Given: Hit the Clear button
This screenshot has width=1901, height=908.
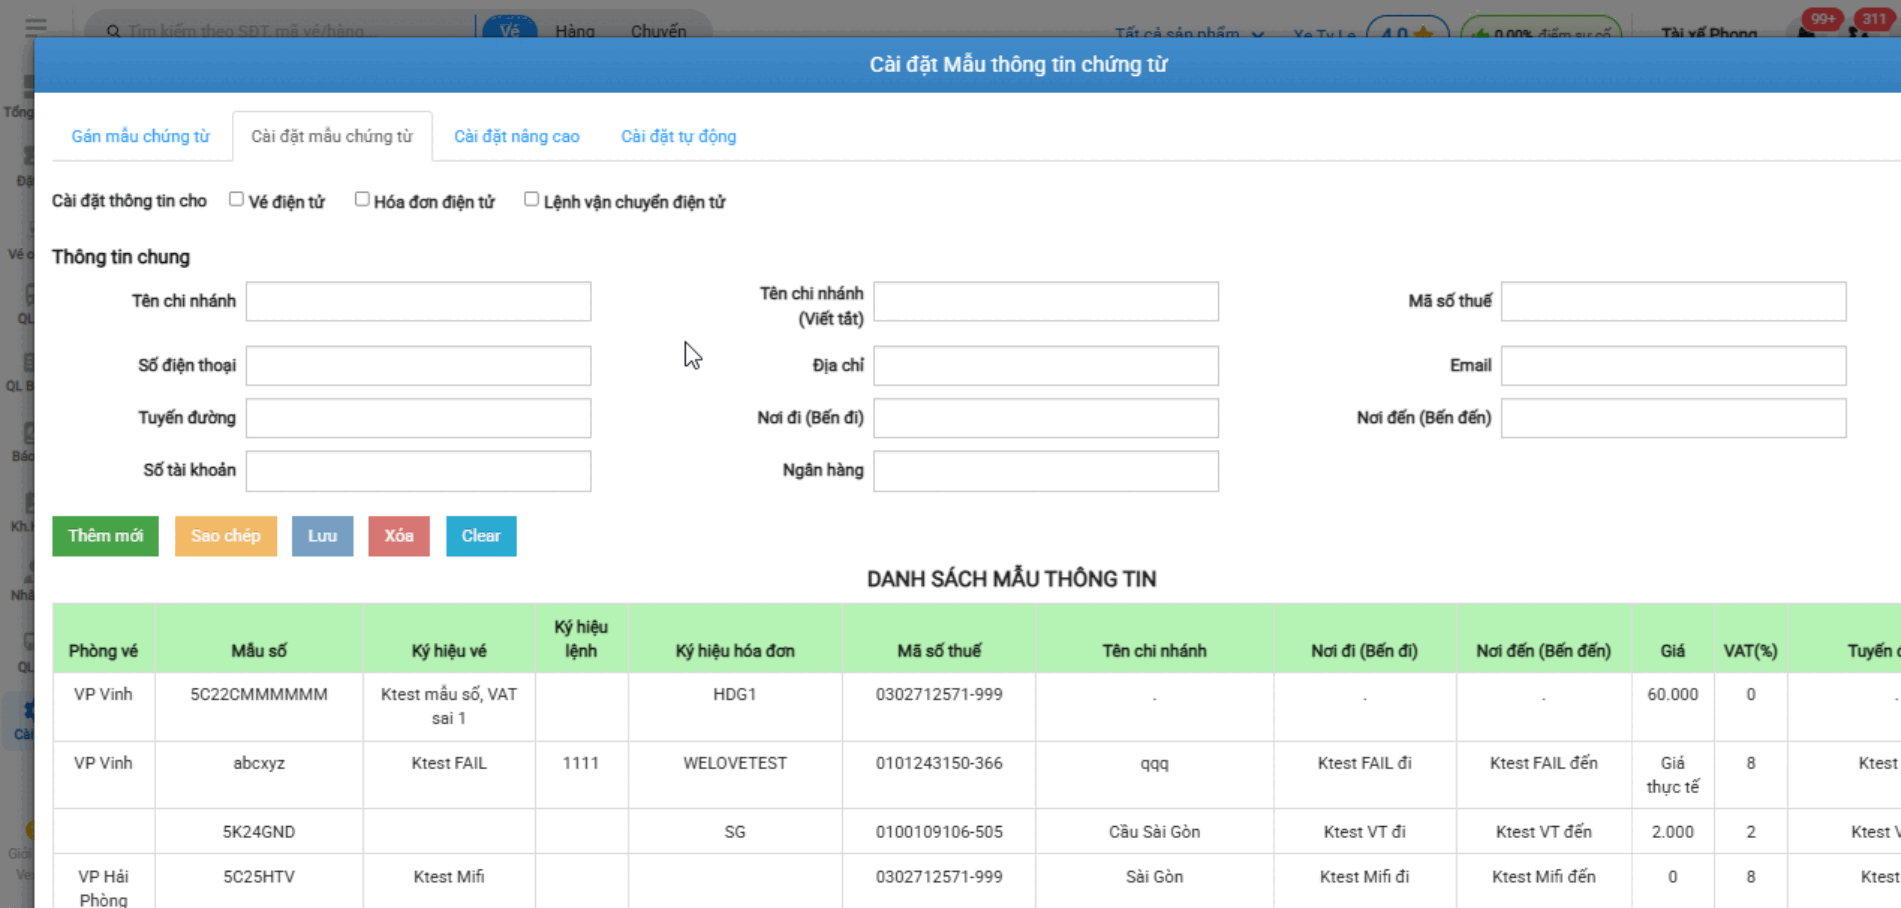Looking at the screenshot, I should point(480,536).
